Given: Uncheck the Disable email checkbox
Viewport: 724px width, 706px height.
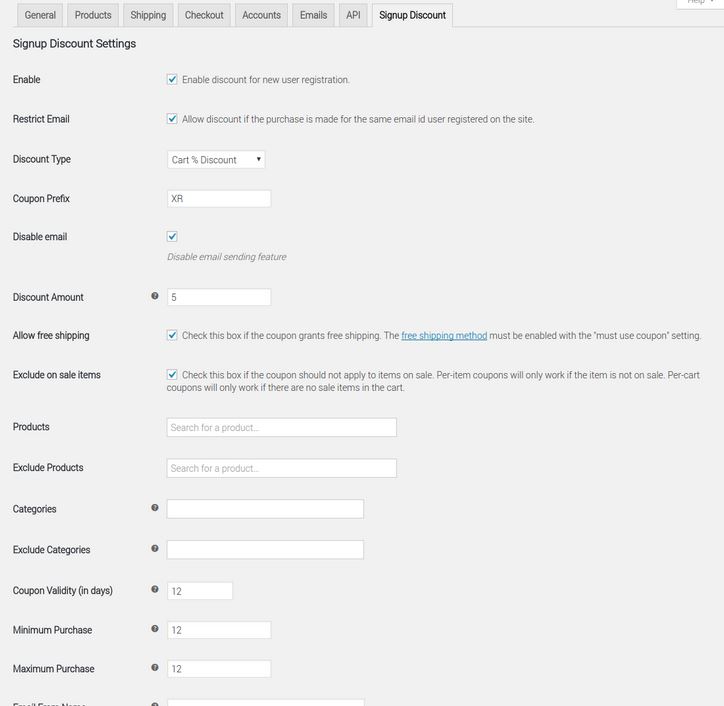Looking at the screenshot, I should click(x=172, y=236).
